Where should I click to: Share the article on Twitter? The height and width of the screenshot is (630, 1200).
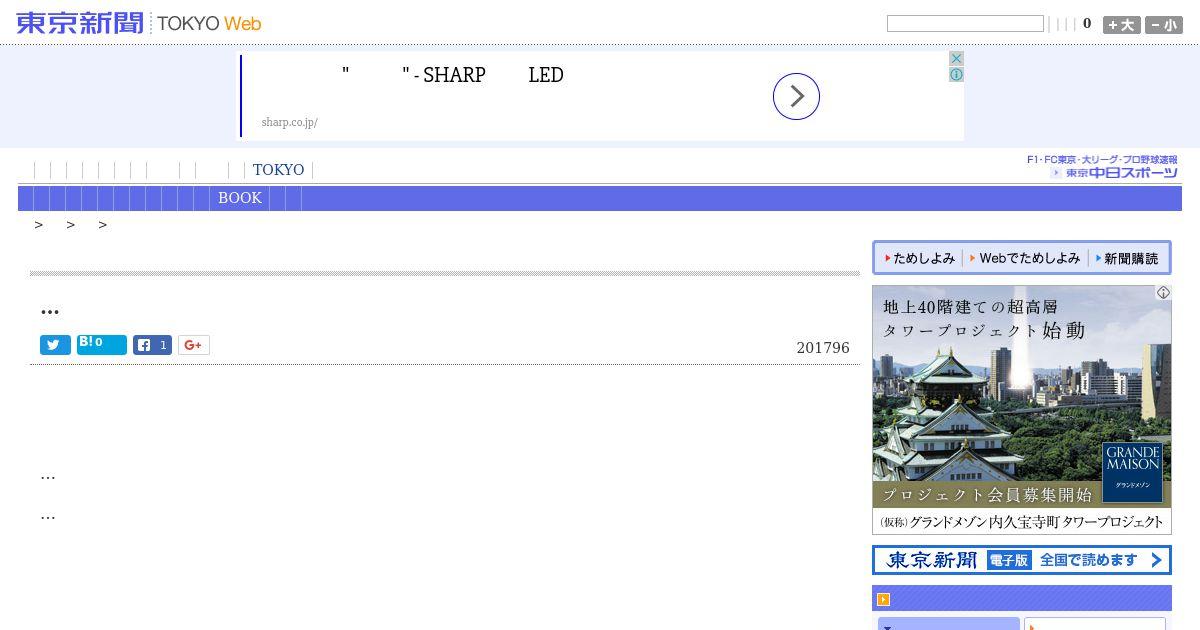click(x=55, y=345)
